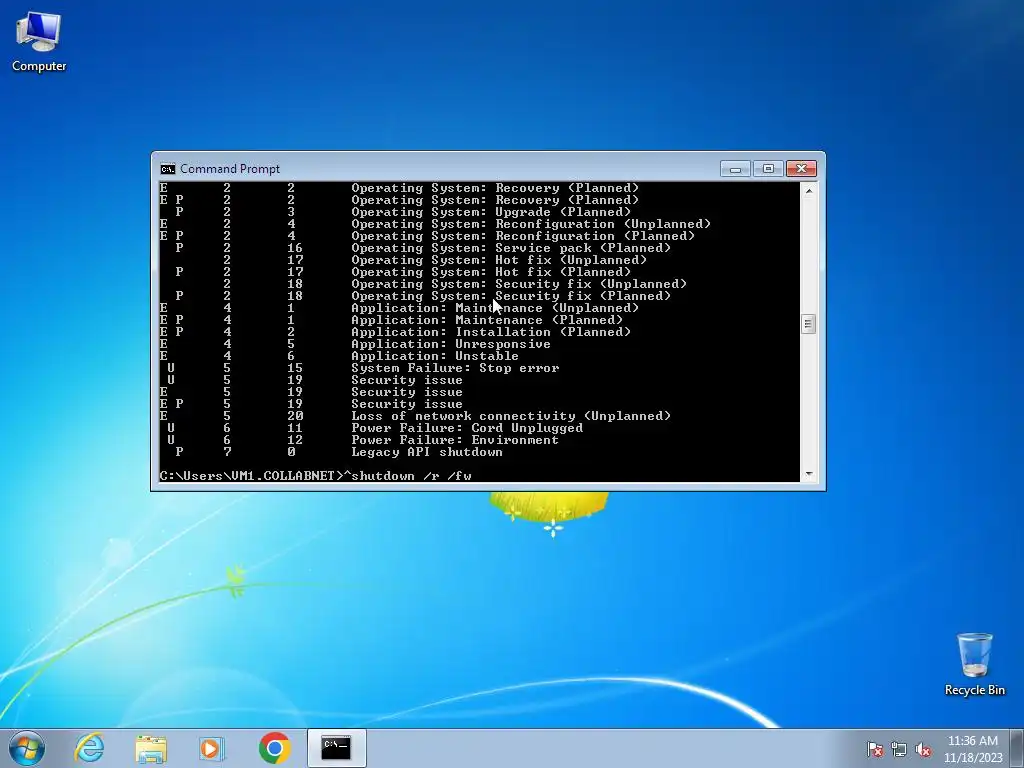Click 'Operating System: Security fix (Planned)' line
Screen dimensions: 1024x768
click(x=511, y=296)
